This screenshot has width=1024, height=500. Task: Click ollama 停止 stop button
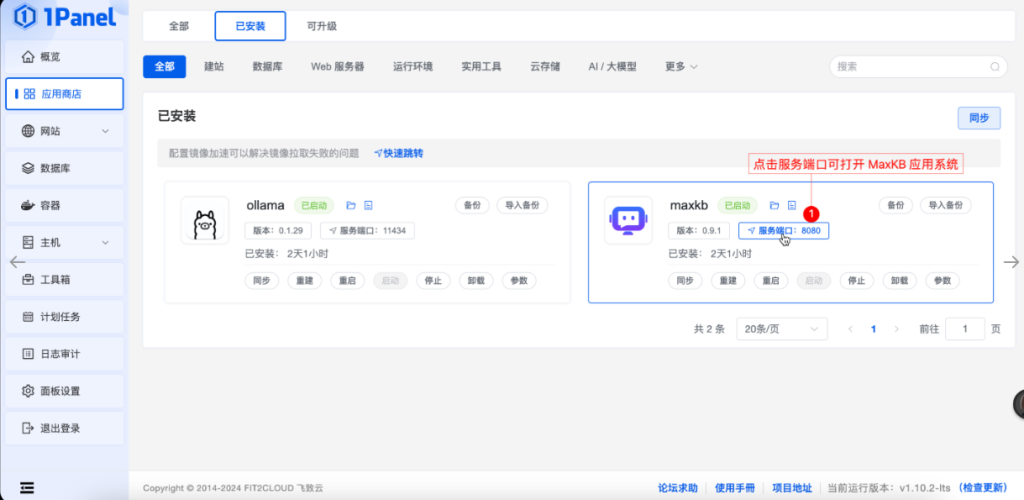click(433, 281)
